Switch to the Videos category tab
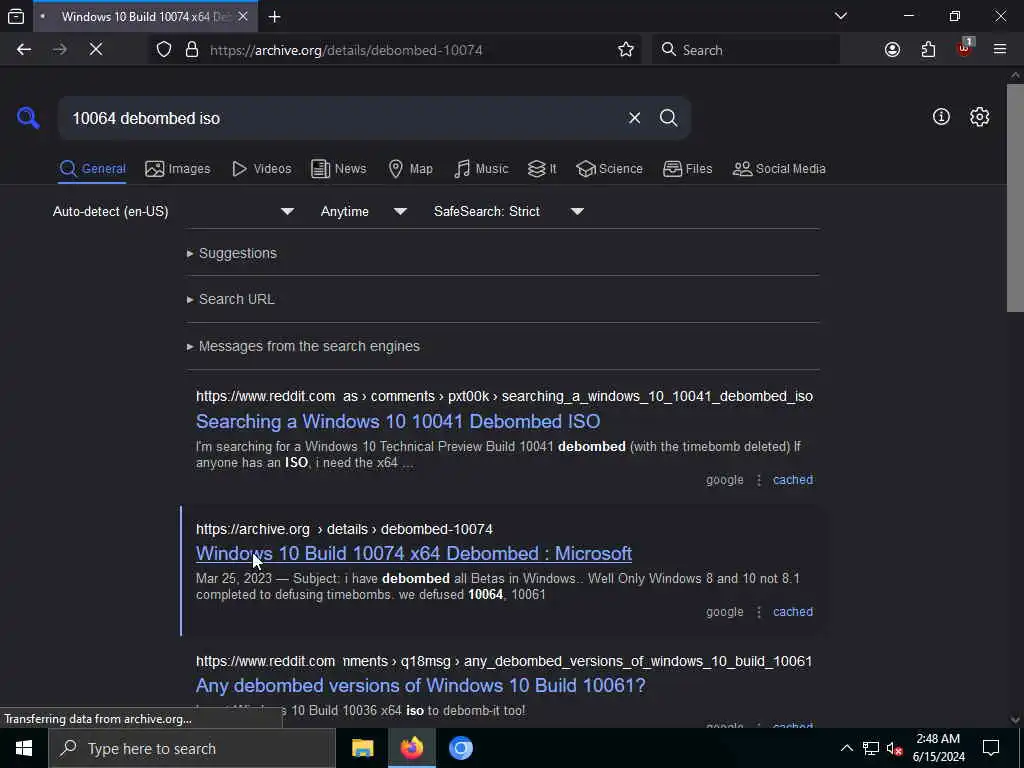This screenshot has height=768, width=1024. click(261, 169)
